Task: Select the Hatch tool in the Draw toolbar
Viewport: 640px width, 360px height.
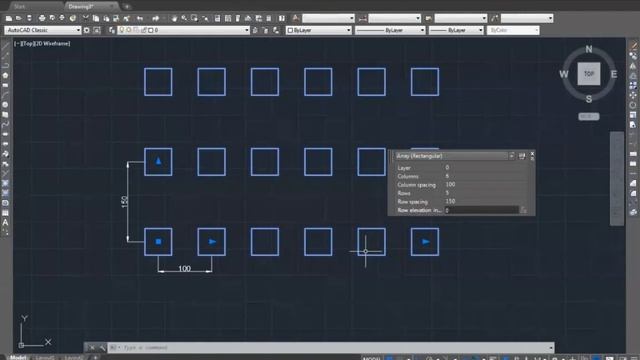Action: 5,183
